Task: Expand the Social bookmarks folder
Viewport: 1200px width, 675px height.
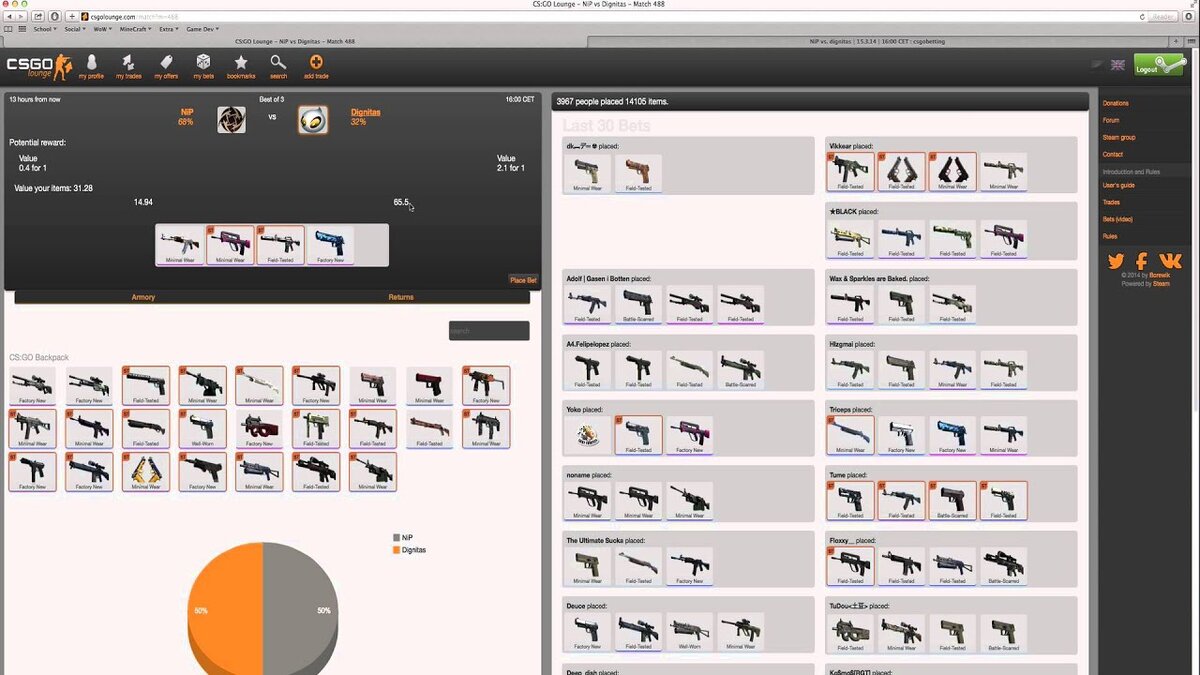Action: [75, 29]
